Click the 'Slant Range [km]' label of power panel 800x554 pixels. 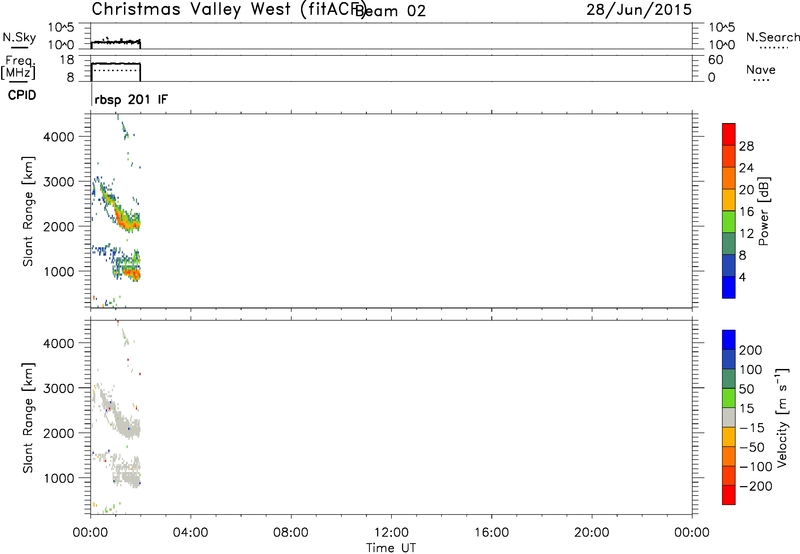point(28,211)
